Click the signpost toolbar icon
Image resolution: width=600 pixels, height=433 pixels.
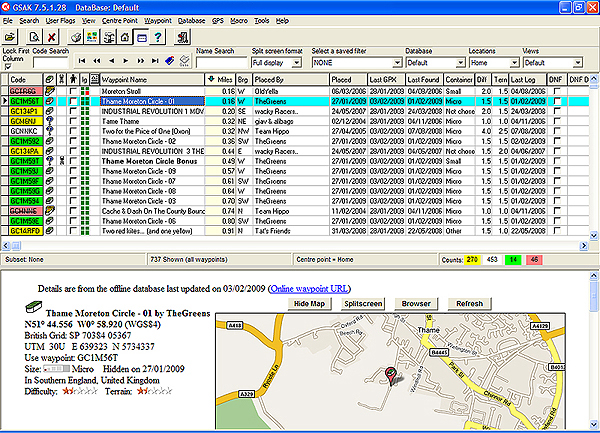(109, 37)
